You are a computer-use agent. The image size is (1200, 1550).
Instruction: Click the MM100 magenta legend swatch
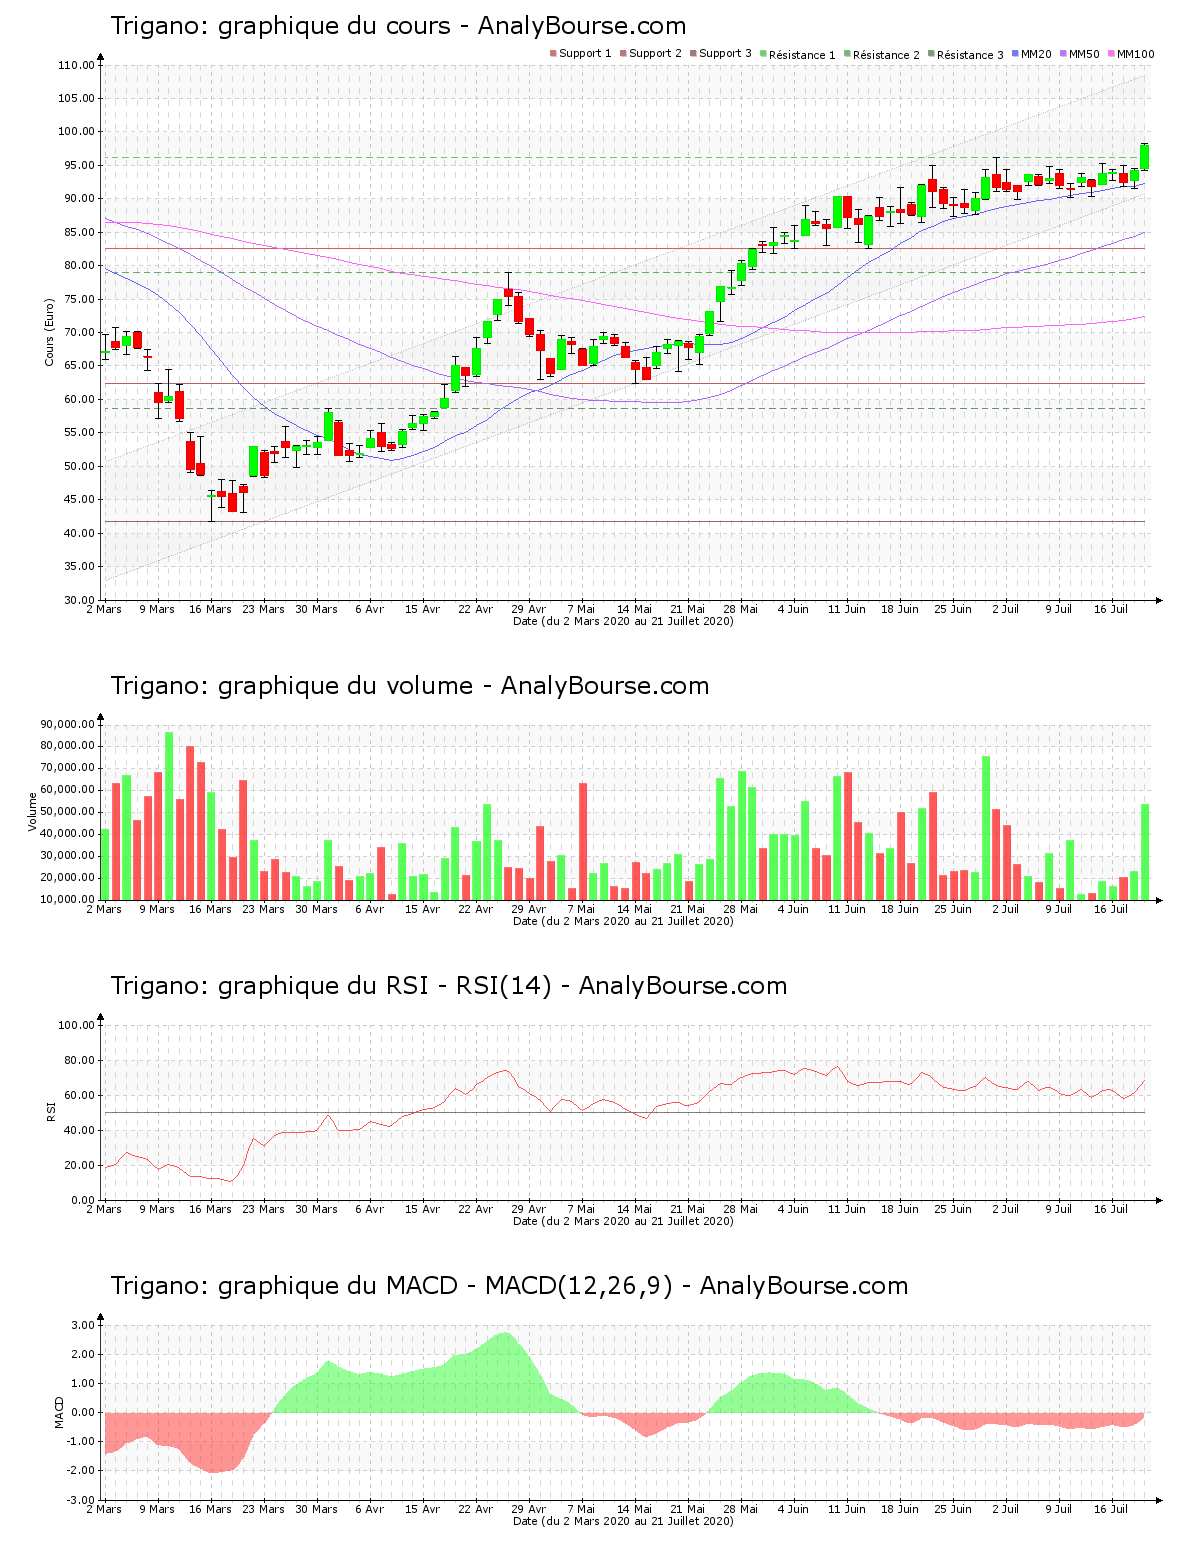(1112, 54)
